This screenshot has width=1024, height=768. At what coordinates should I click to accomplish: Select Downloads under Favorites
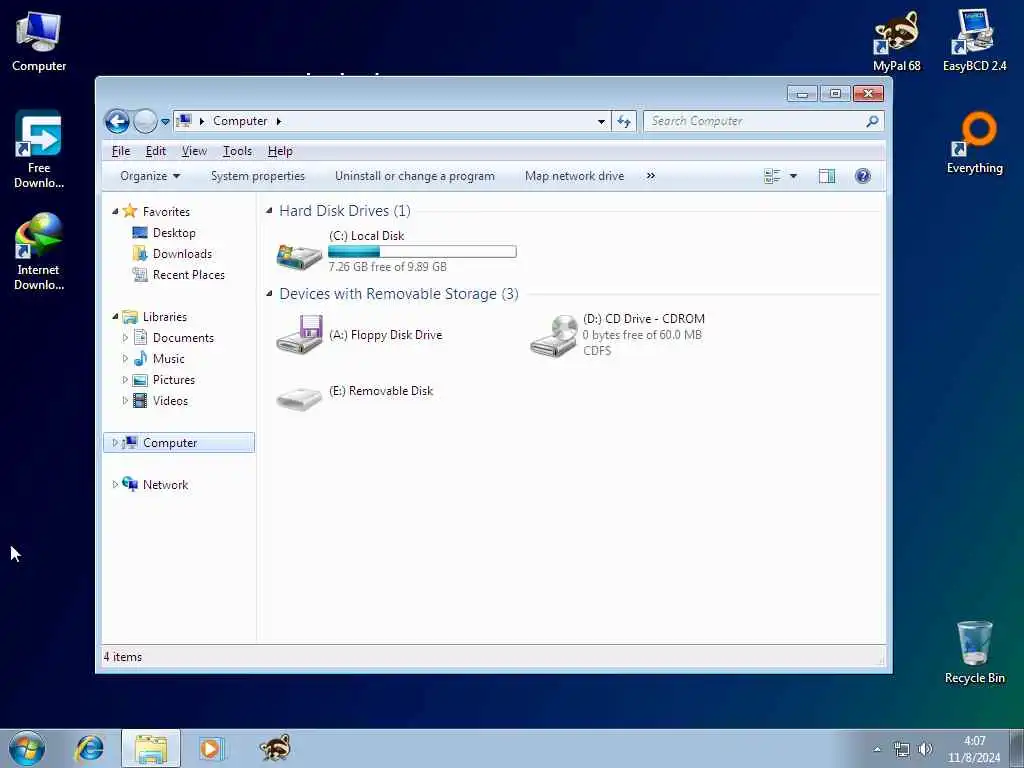tap(182, 253)
